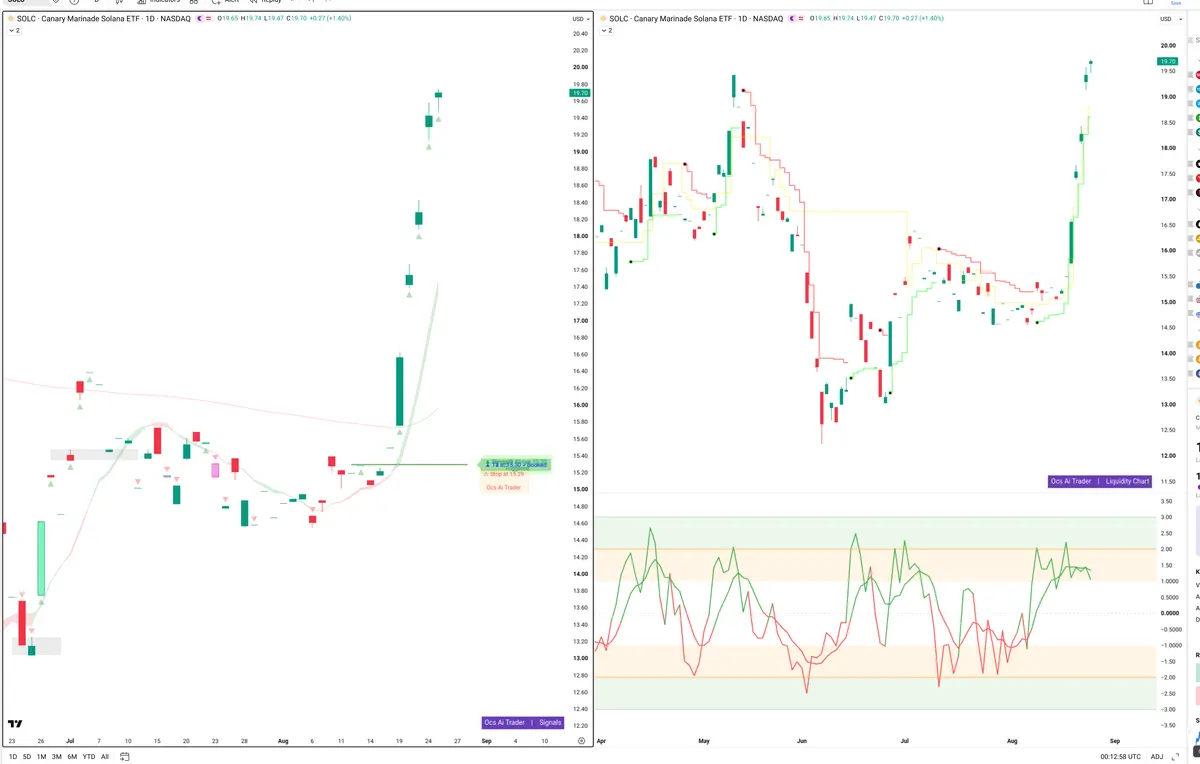This screenshot has width=1200, height=764.
Task: Open the USD currency dropdown on left chart
Action: [579, 19]
